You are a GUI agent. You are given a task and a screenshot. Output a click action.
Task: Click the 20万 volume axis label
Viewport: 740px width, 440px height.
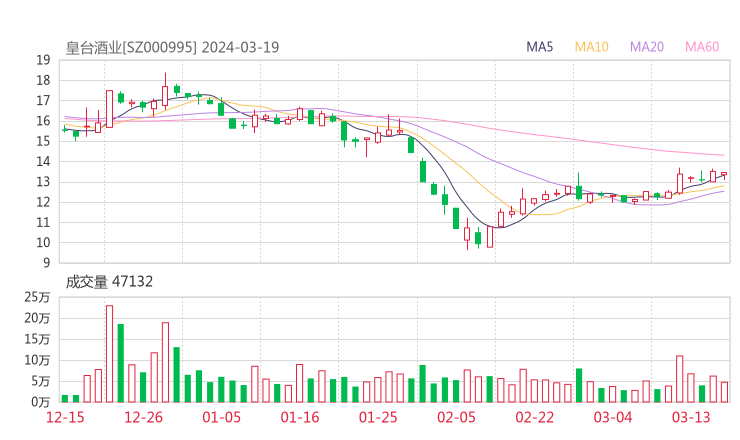point(37,318)
